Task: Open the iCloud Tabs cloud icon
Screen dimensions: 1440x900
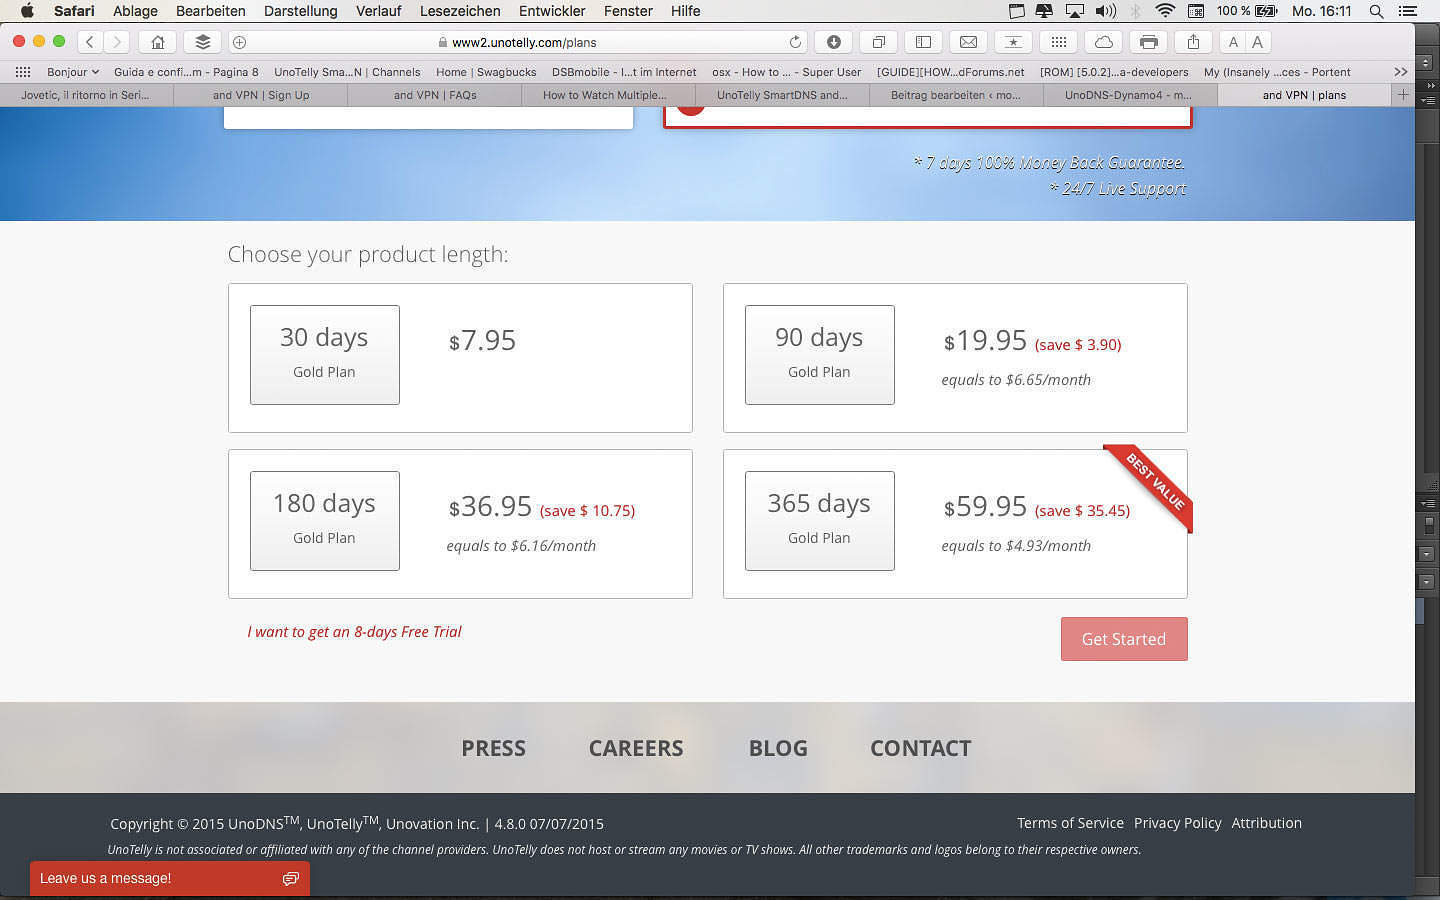Action: pyautogui.click(x=1103, y=42)
